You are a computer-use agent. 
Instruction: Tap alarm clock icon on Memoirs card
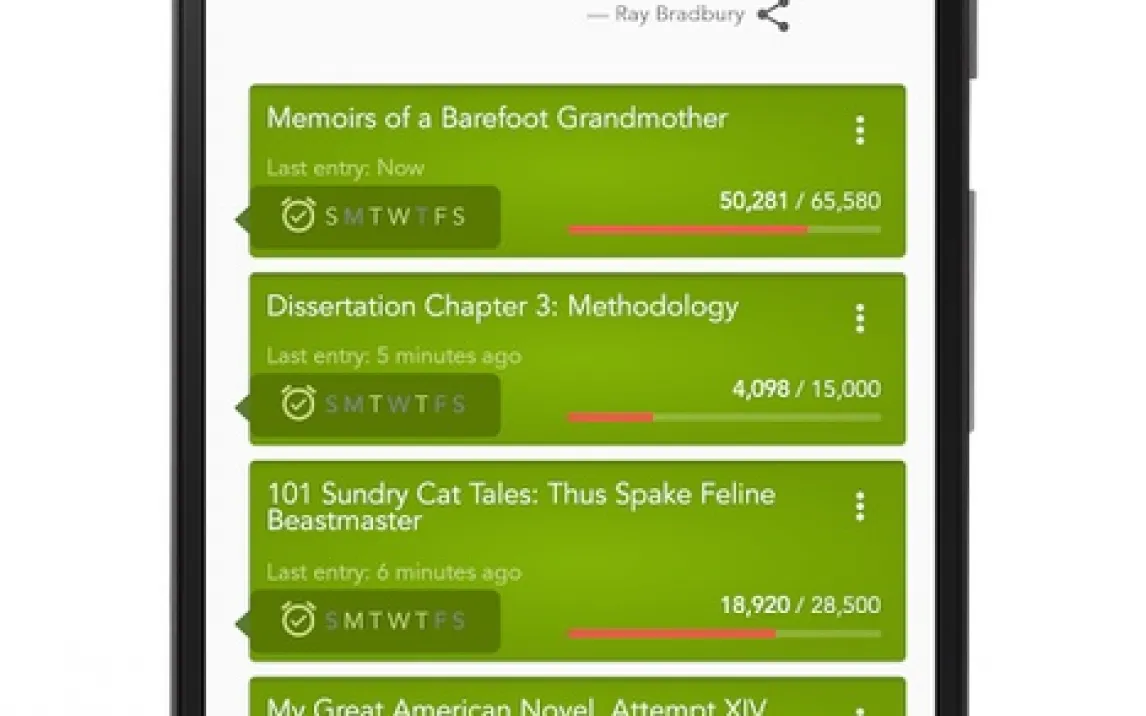(x=298, y=215)
